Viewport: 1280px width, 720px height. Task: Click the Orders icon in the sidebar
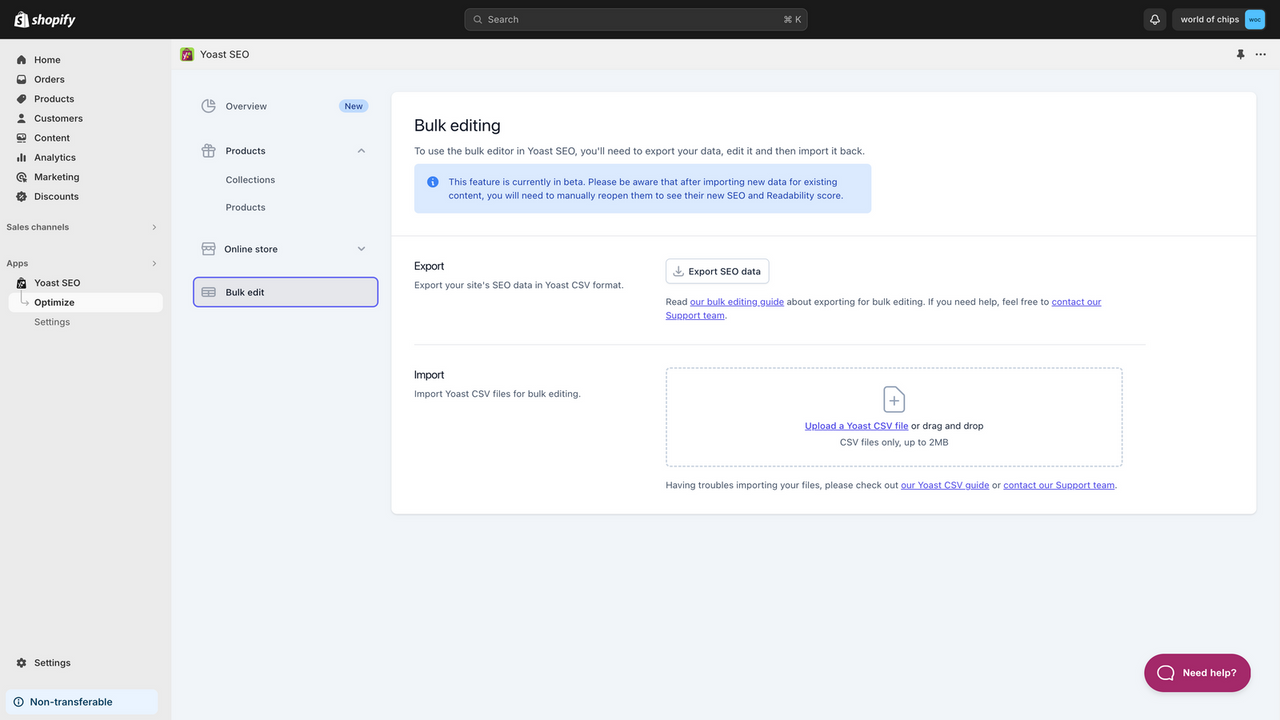pos(21,79)
